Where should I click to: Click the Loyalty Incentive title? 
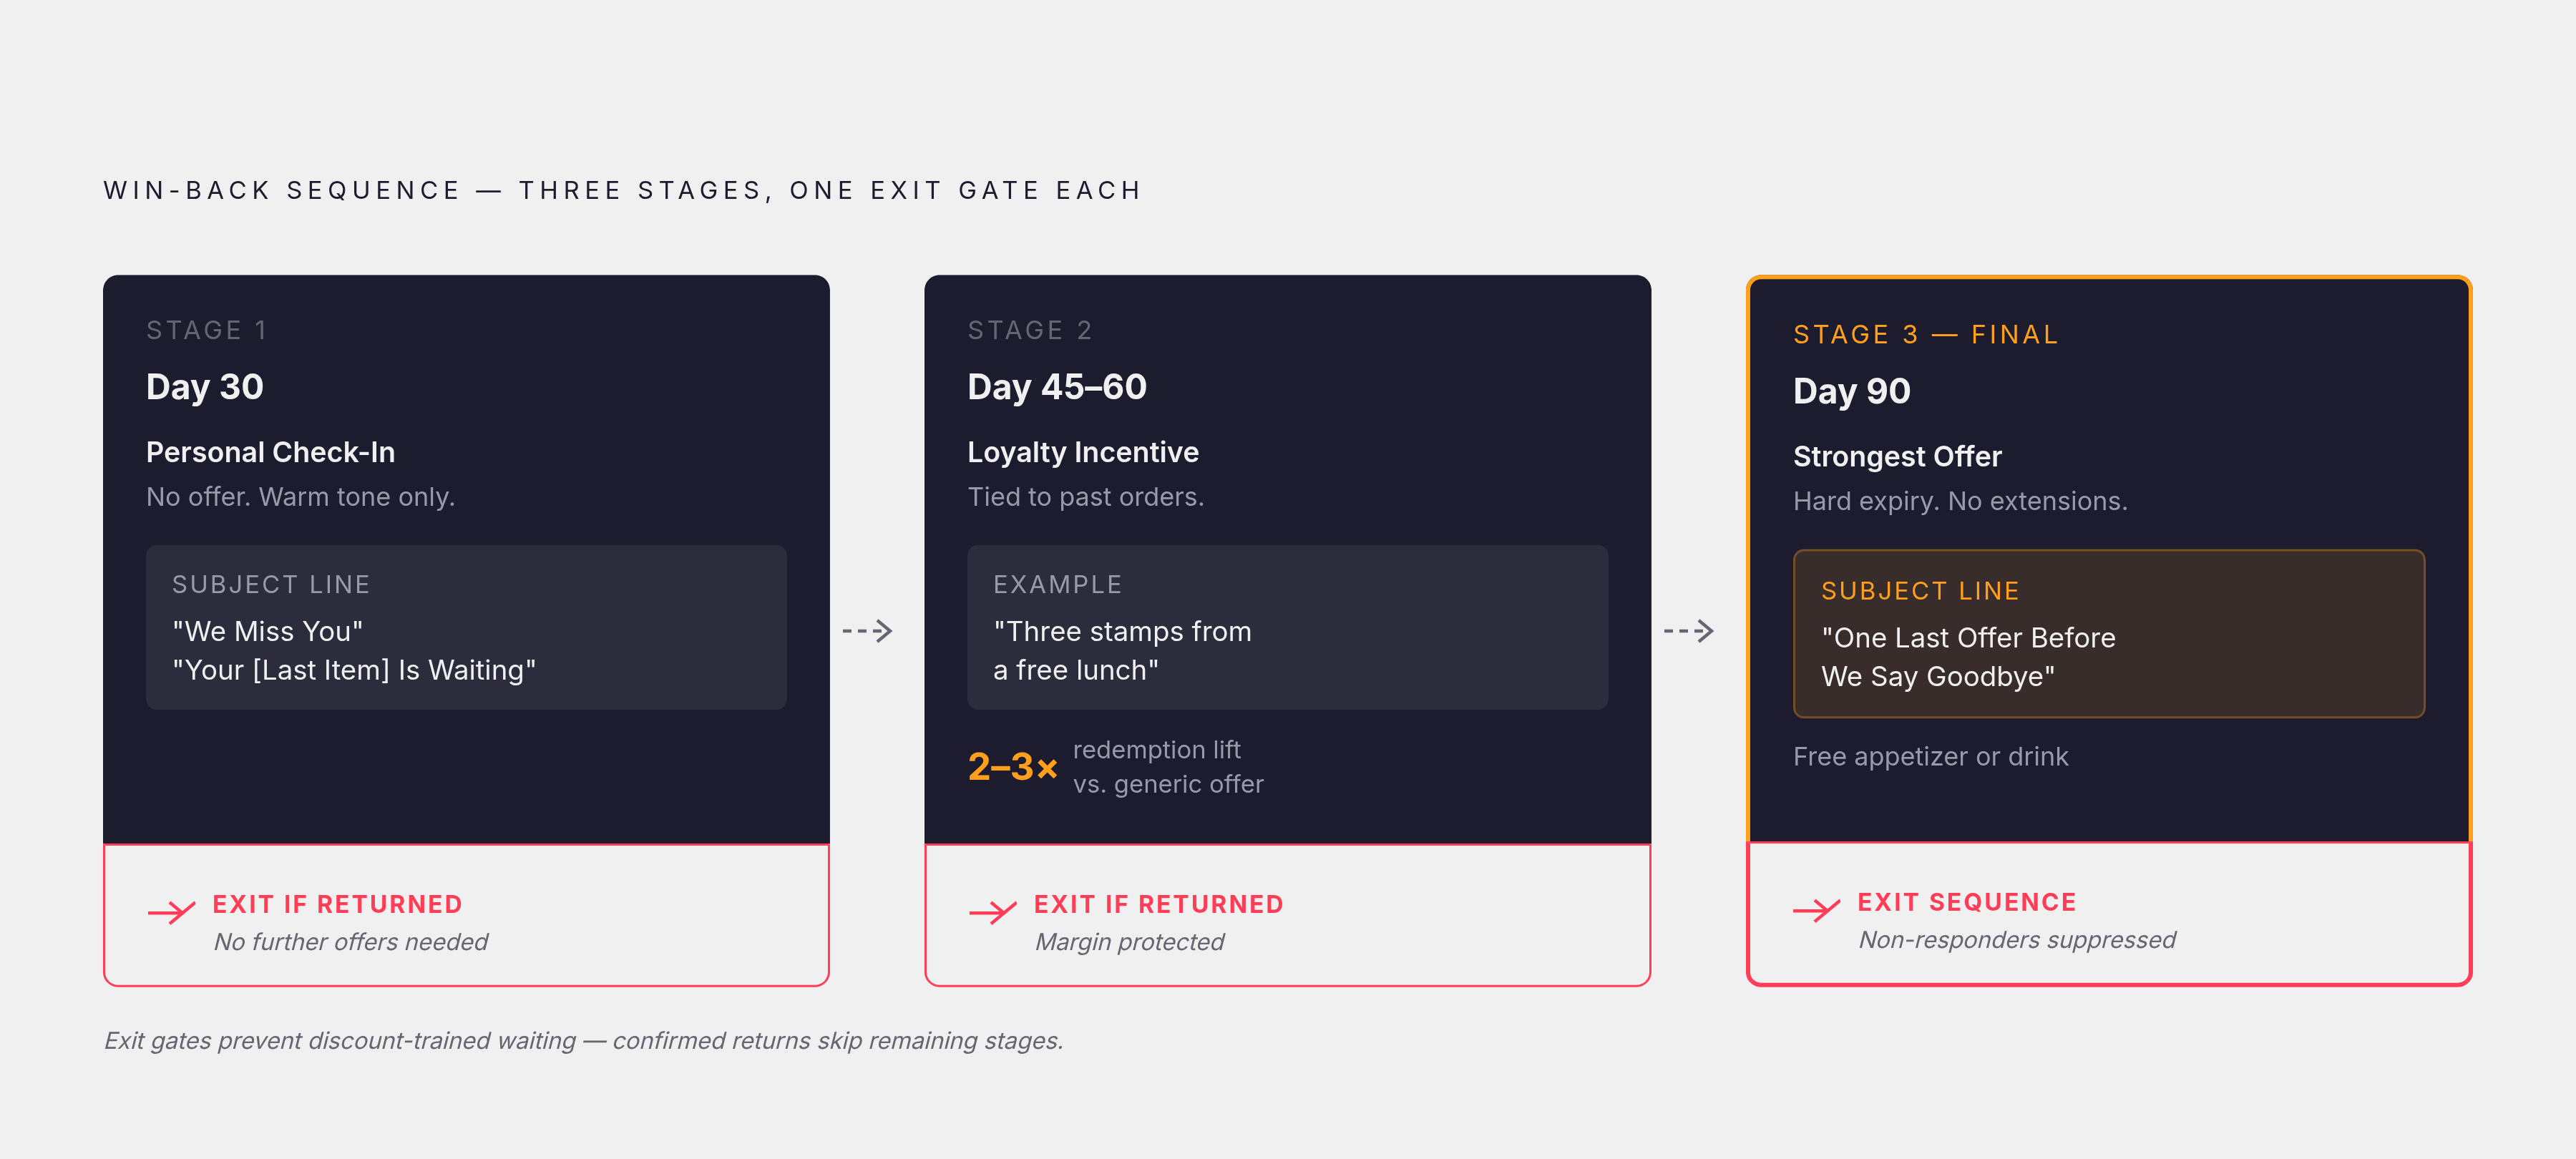(1082, 453)
